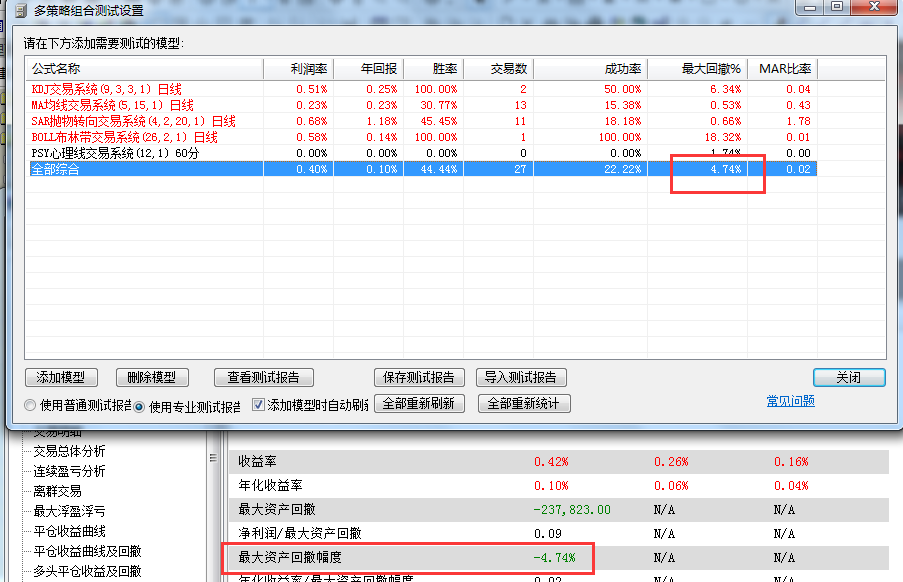Toggle 添加模型时自动刷新 checkbox
Screen dimensions: 903x582
pyautogui.click(x=259, y=405)
